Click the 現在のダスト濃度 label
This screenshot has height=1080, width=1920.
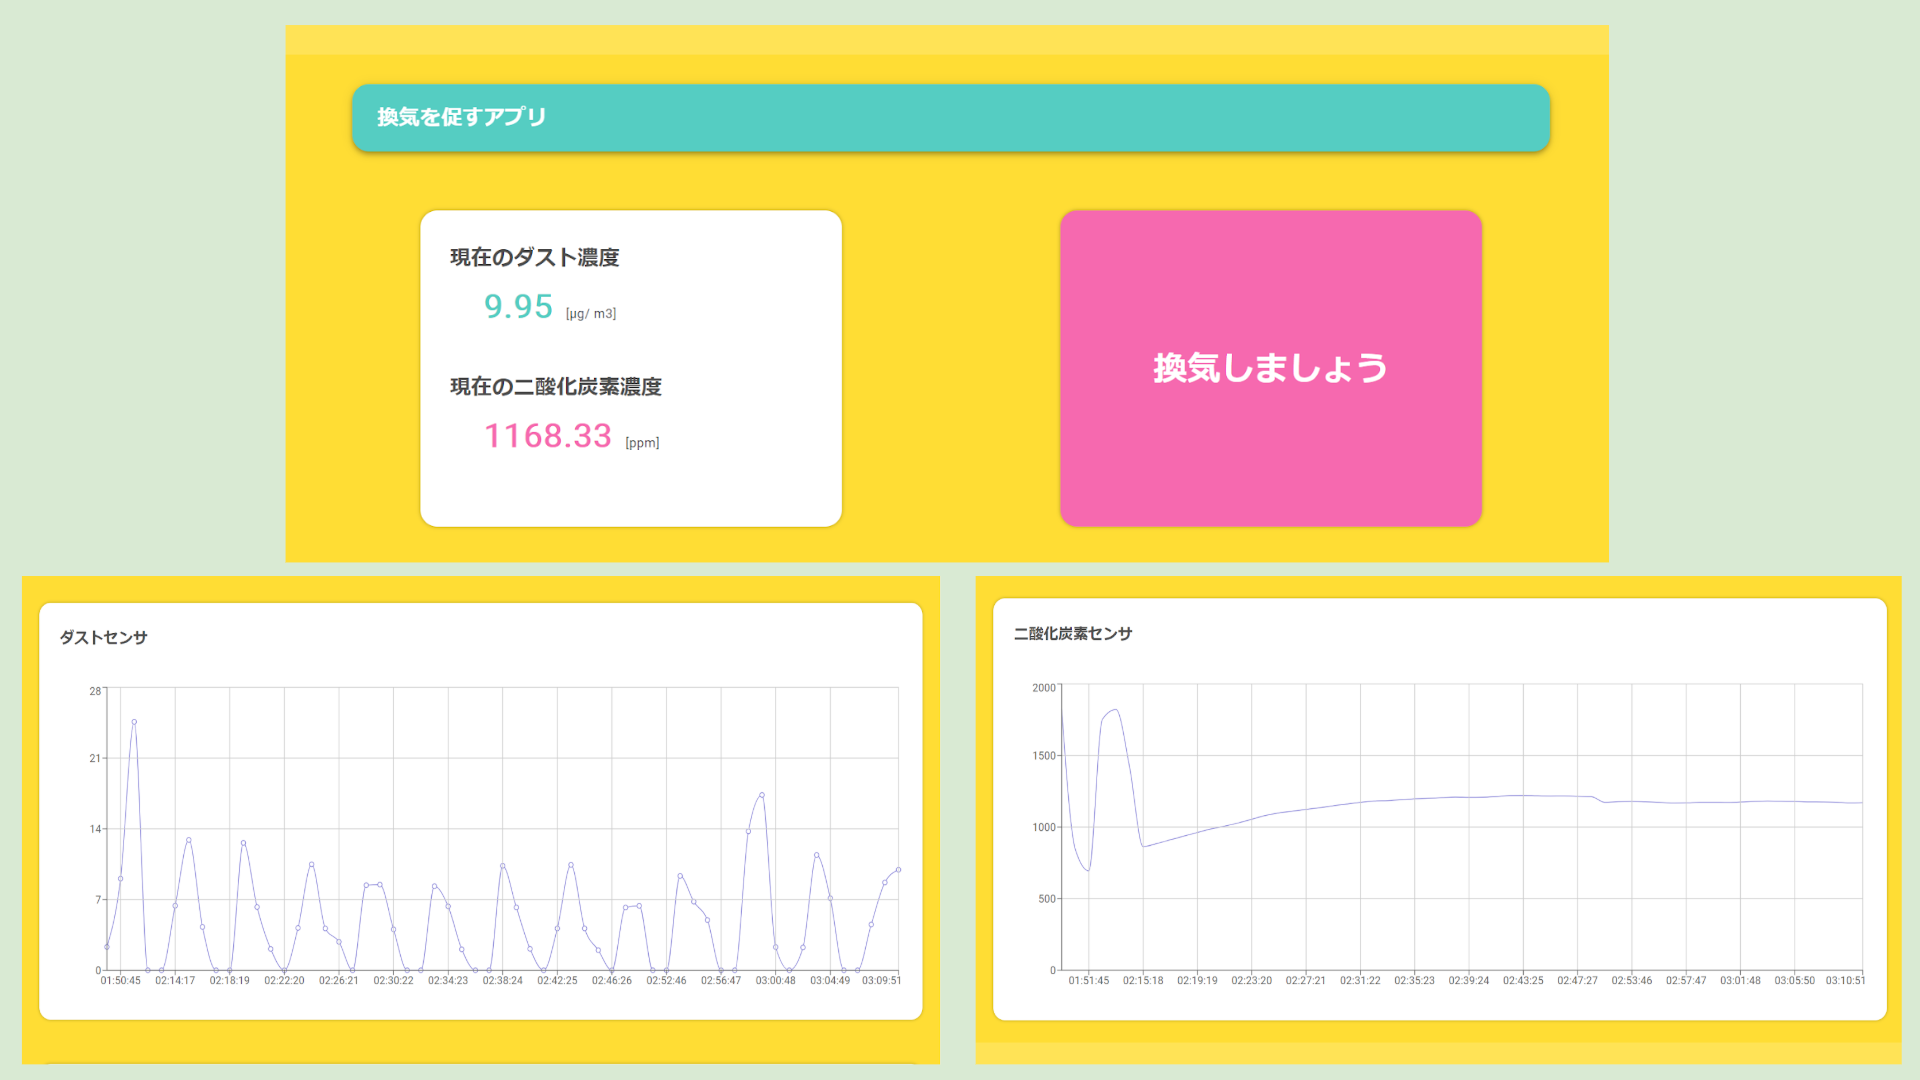534,257
